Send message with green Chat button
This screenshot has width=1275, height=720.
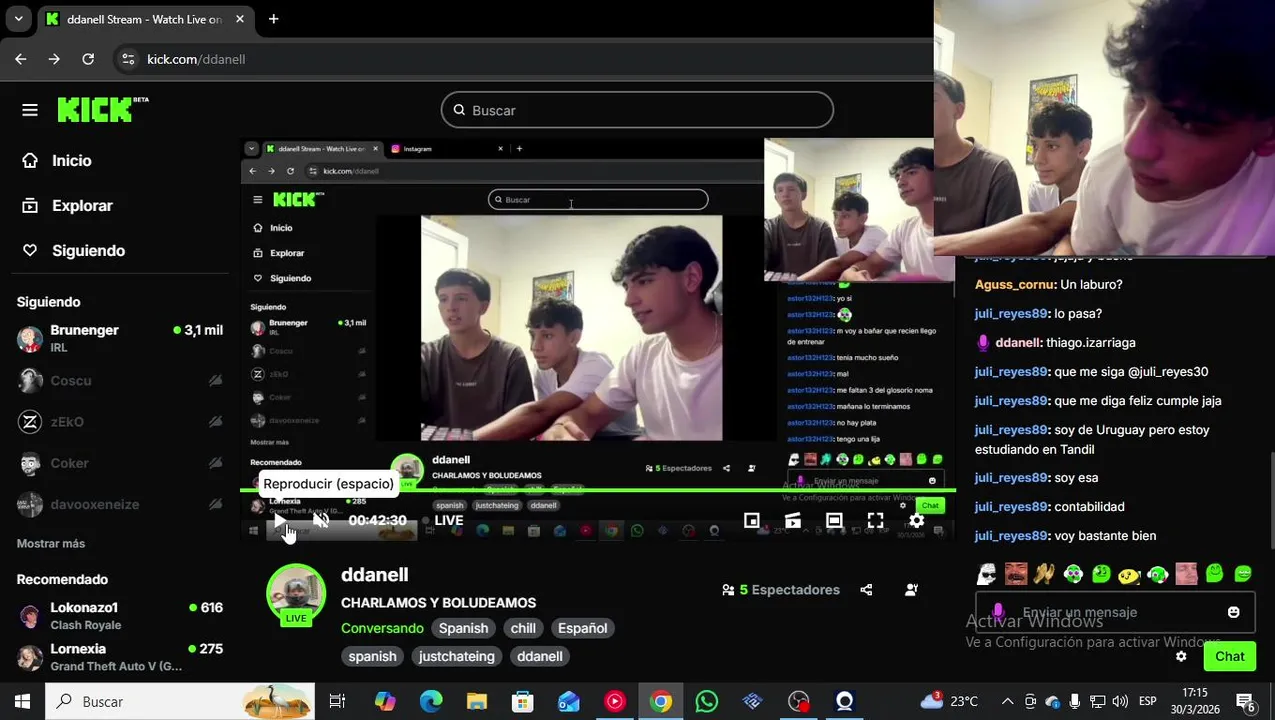[x=1229, y=656]
